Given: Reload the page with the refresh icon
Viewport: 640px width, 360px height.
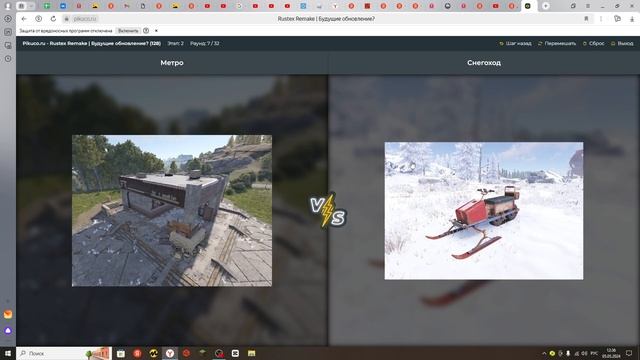Looking at the screenshot, I should click(53, 19).
